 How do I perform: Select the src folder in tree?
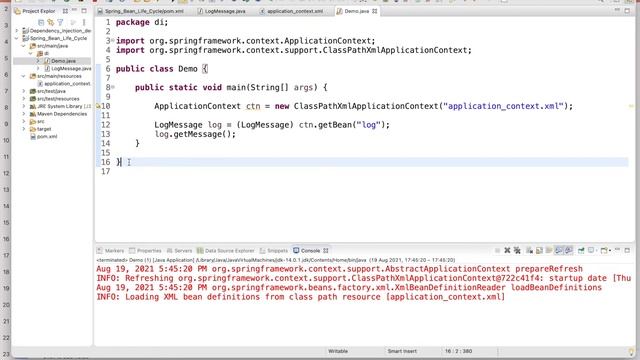[41, 121]
